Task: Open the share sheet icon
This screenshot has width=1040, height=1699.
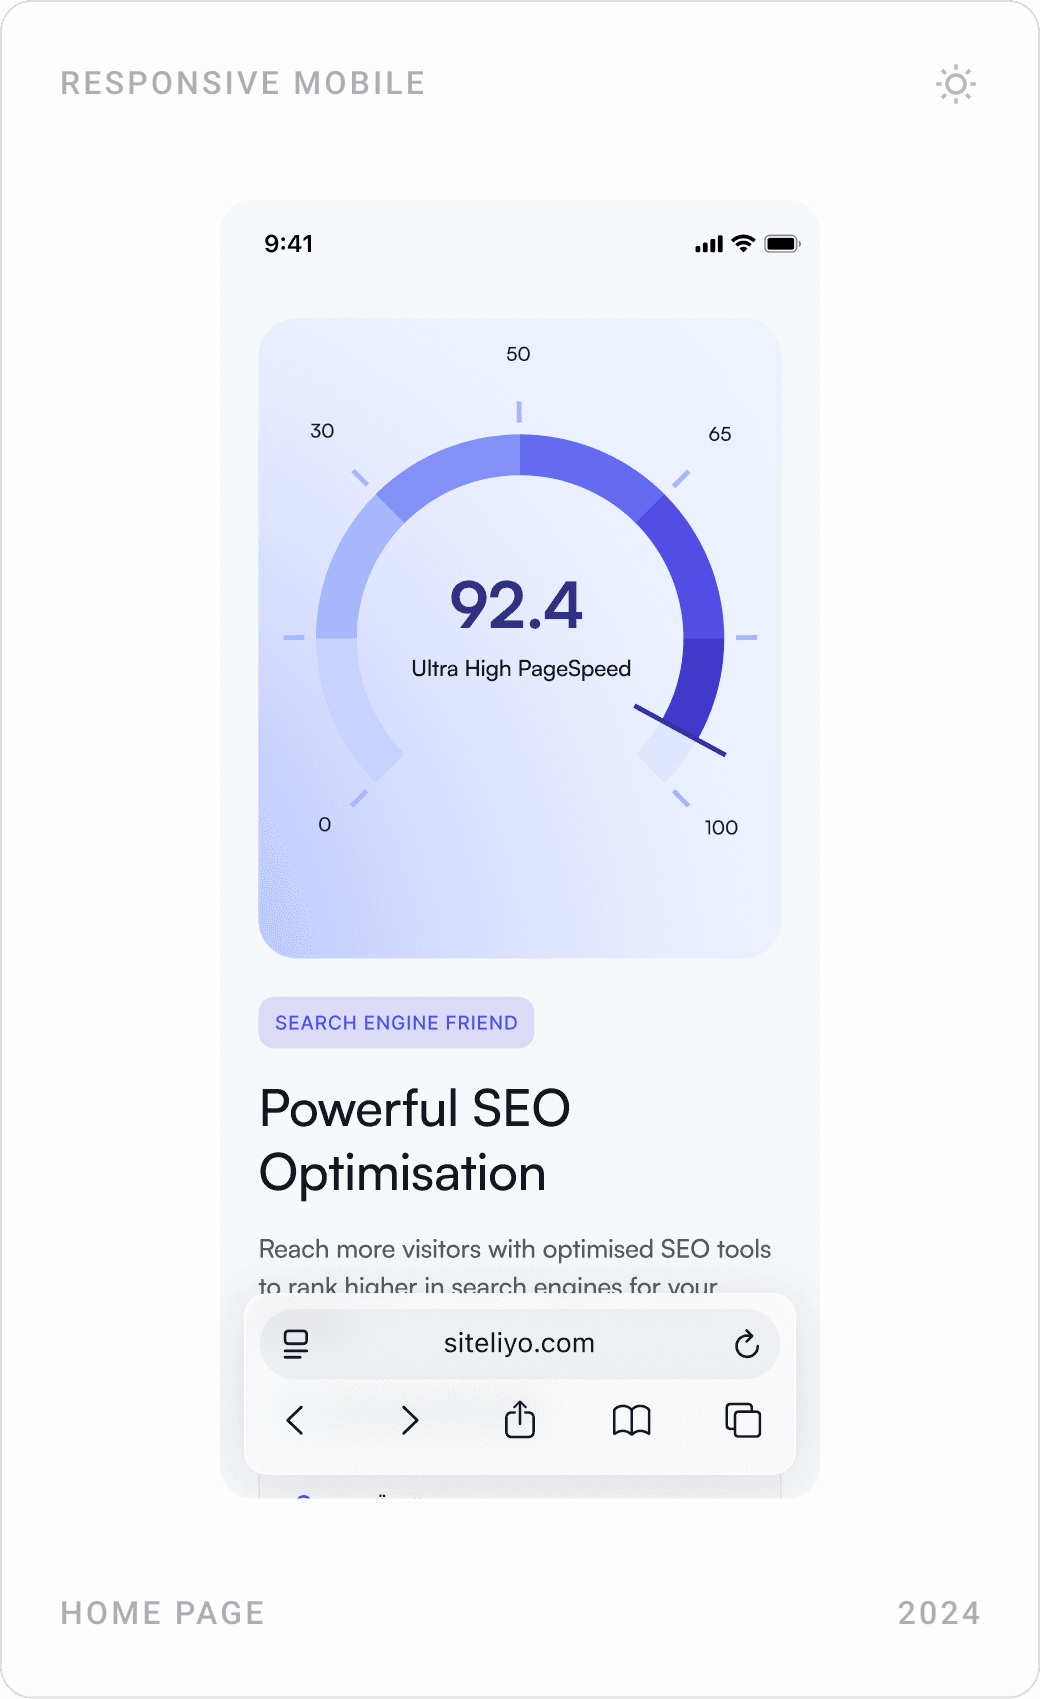Action: tap(519, 1420)
